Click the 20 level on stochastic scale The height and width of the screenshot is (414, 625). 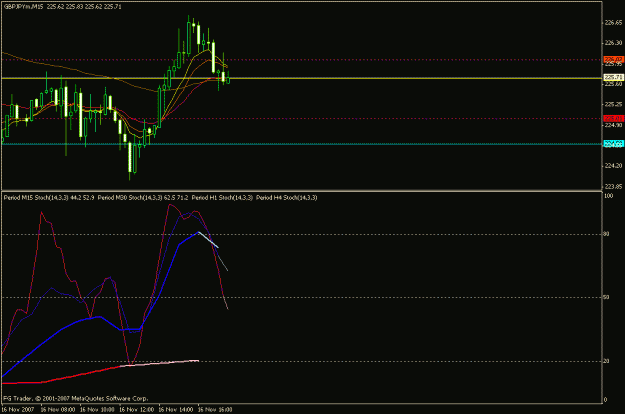[x=607, y=361]
